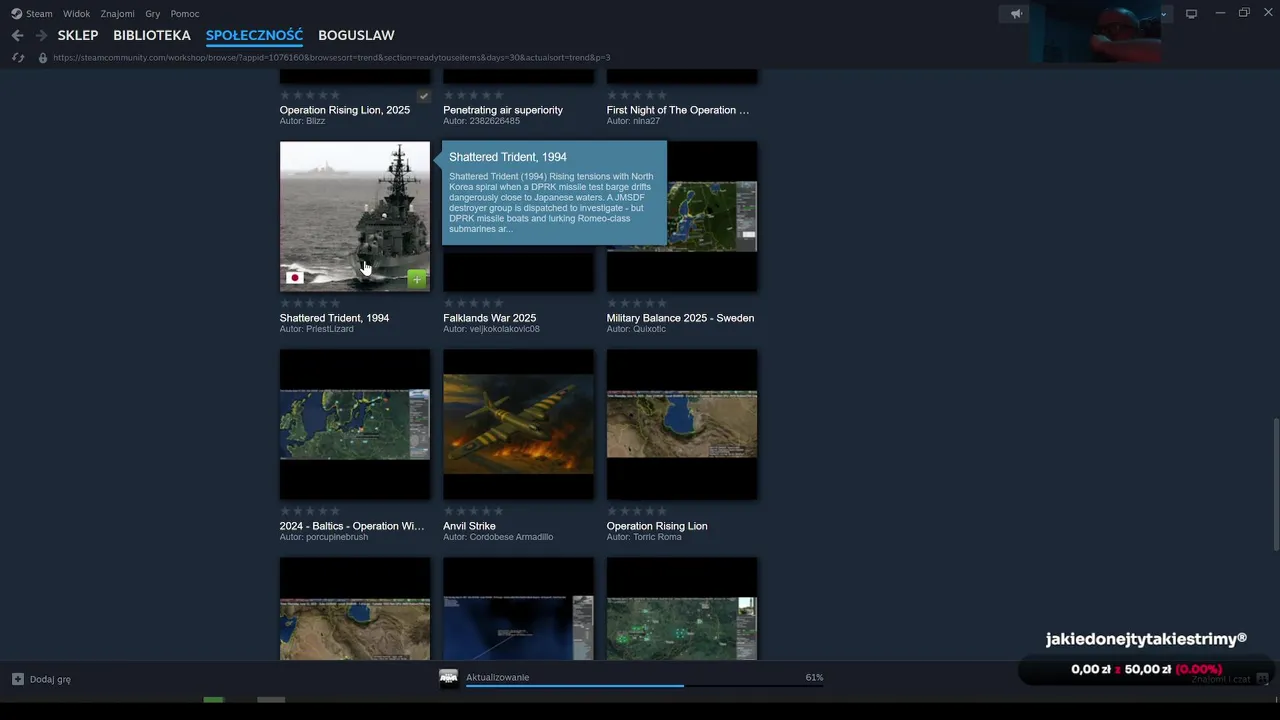Open the 2024 - Baltics map thumbnail
This screenshot has height=720, width=1280.
click(x=355, y=424)
